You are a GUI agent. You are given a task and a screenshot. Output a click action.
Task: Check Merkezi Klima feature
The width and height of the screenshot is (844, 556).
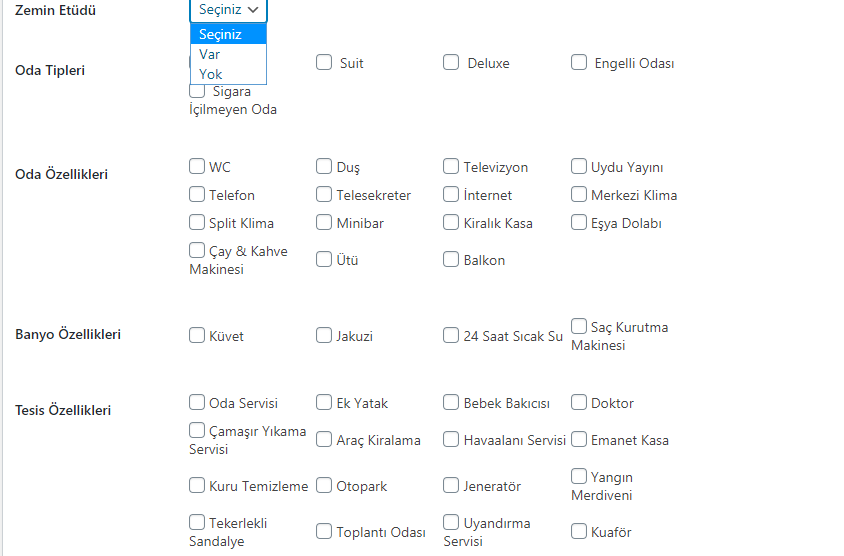[579, 194]
